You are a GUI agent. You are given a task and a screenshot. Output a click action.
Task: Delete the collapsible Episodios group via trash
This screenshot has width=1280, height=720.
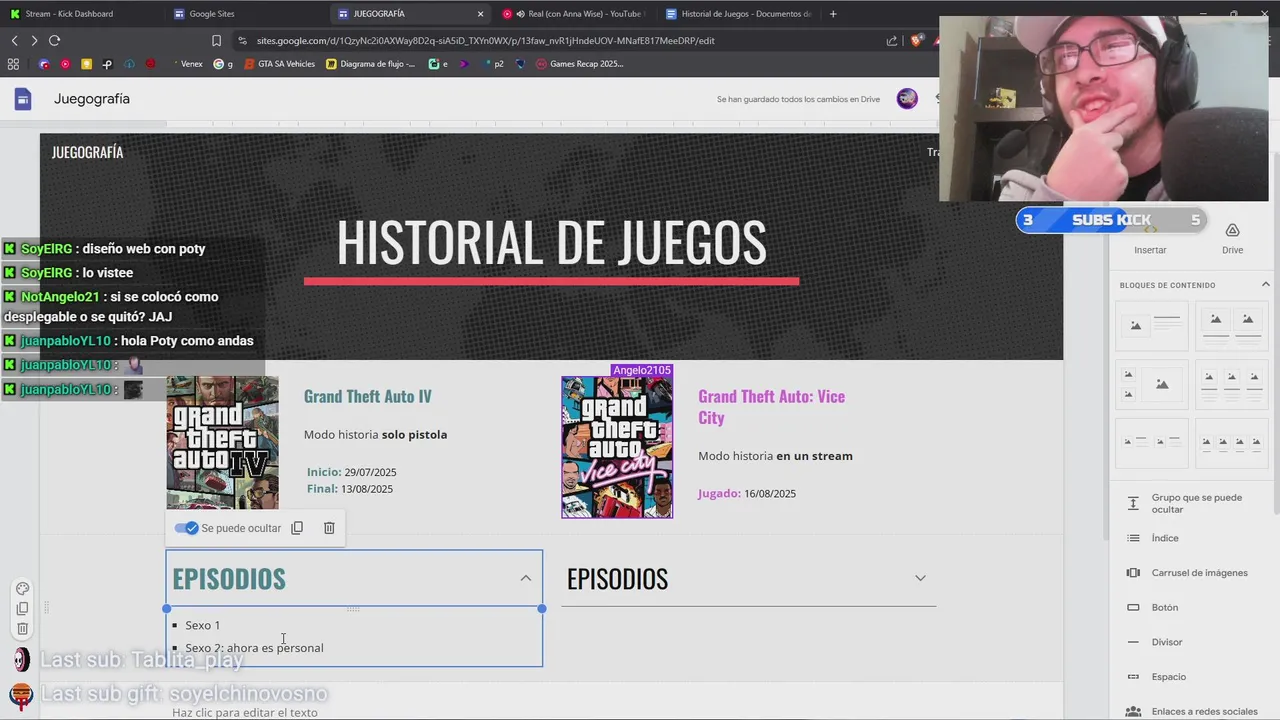point(329,528)
